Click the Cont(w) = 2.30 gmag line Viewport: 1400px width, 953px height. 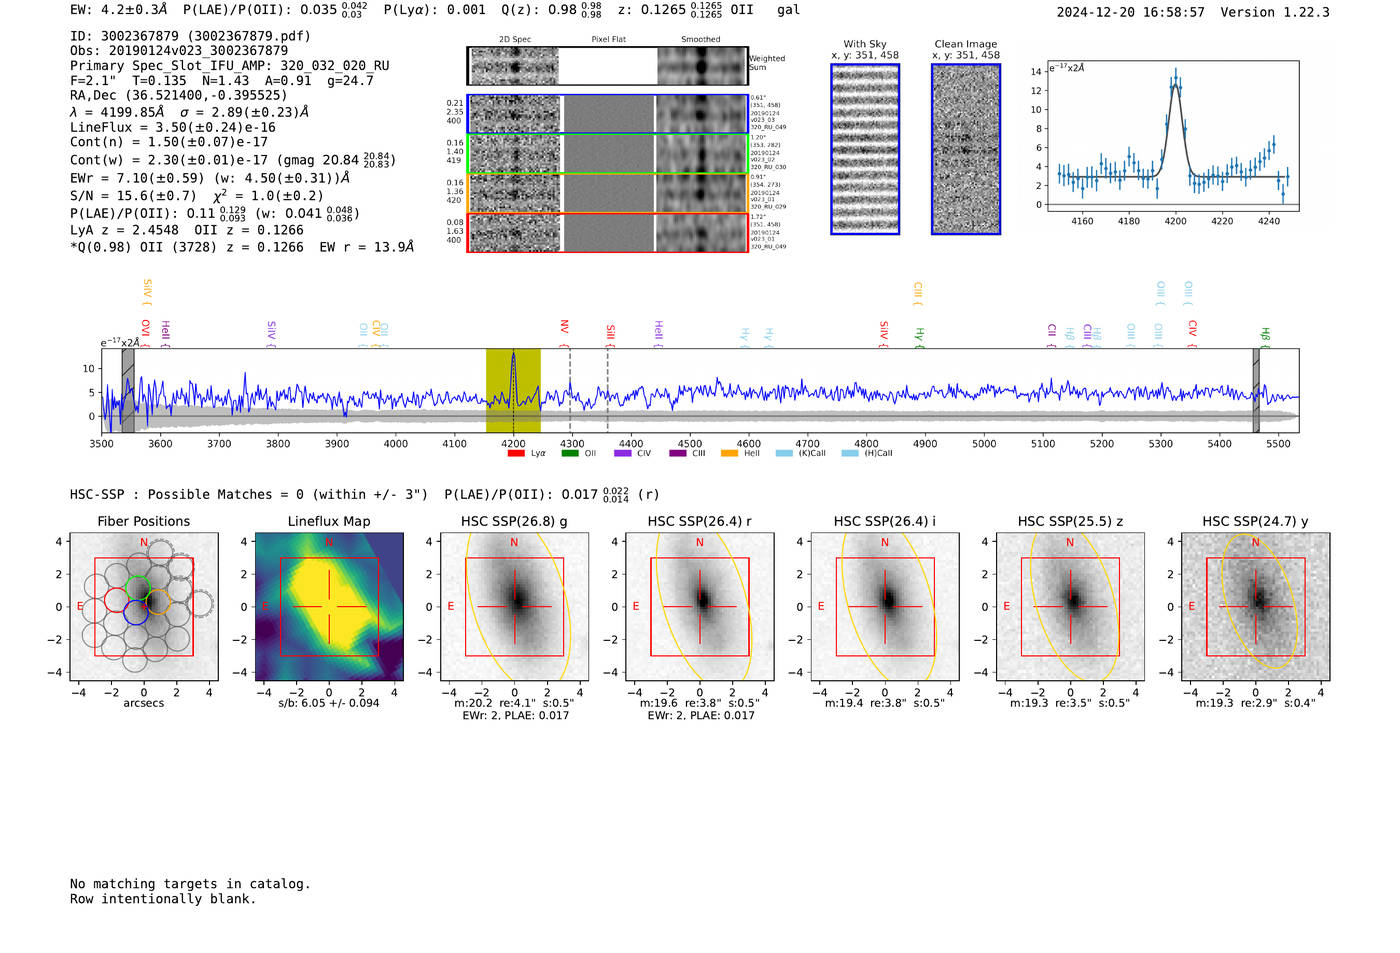pyautogui.click(x=233, y=159)
